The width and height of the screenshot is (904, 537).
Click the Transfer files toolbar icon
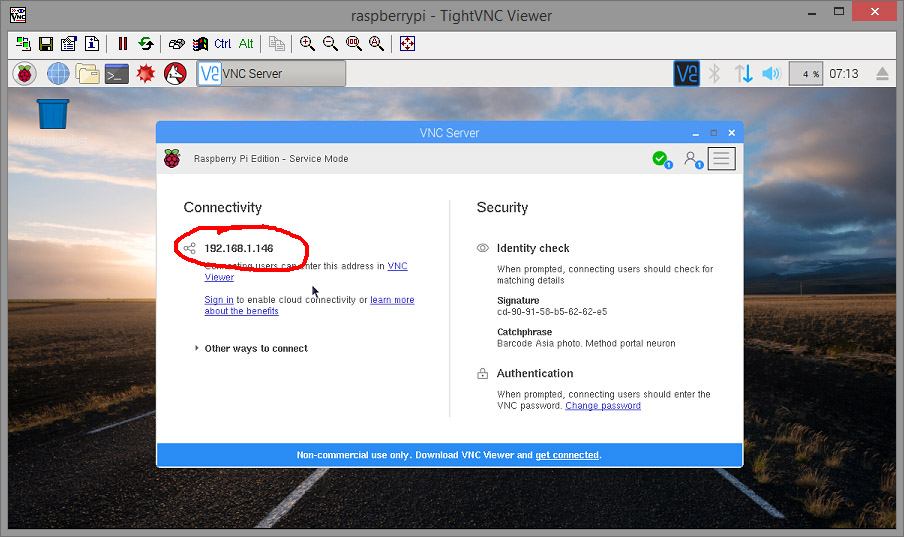[x=277, y=44]
